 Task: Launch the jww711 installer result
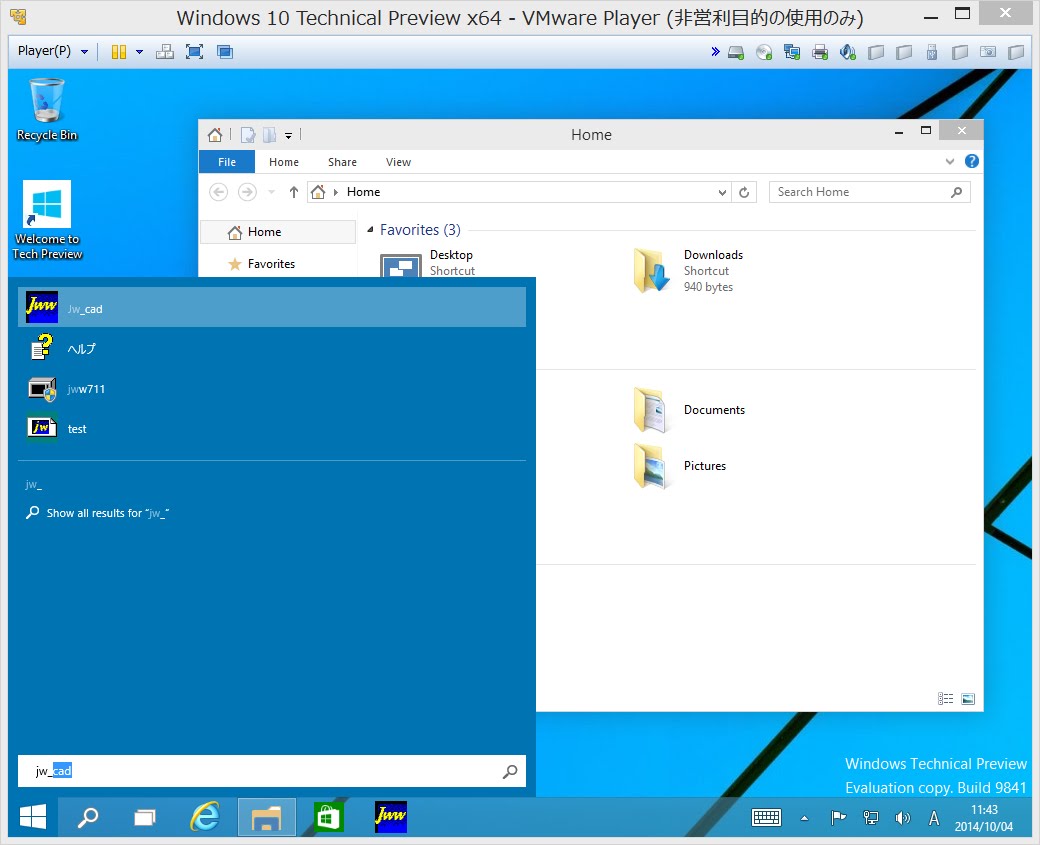pos(271,389)
